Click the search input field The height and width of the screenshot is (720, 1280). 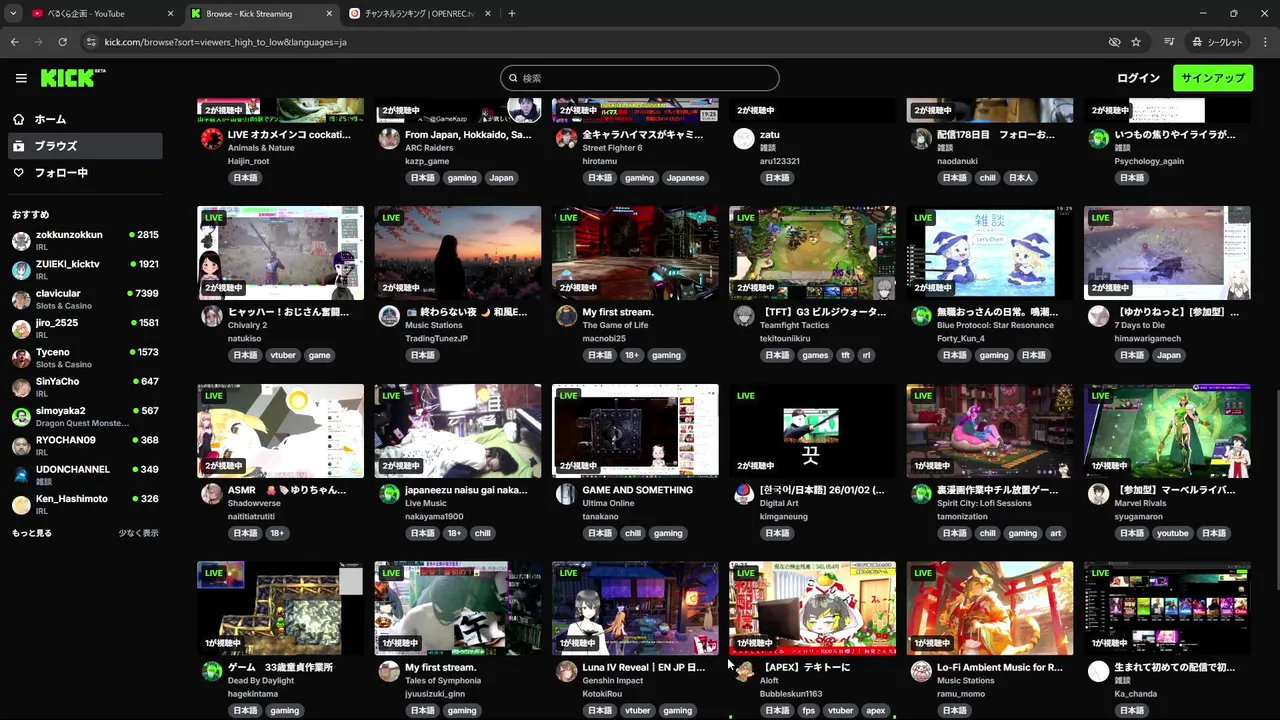[x=640, y=78]
